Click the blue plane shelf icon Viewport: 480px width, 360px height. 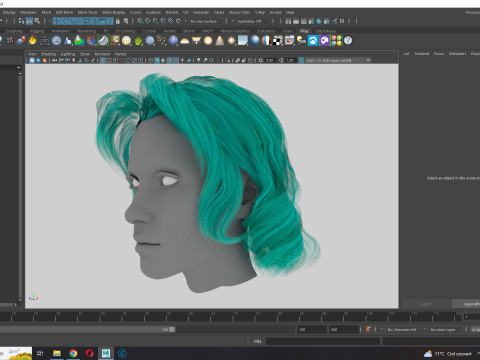[243, 41]
